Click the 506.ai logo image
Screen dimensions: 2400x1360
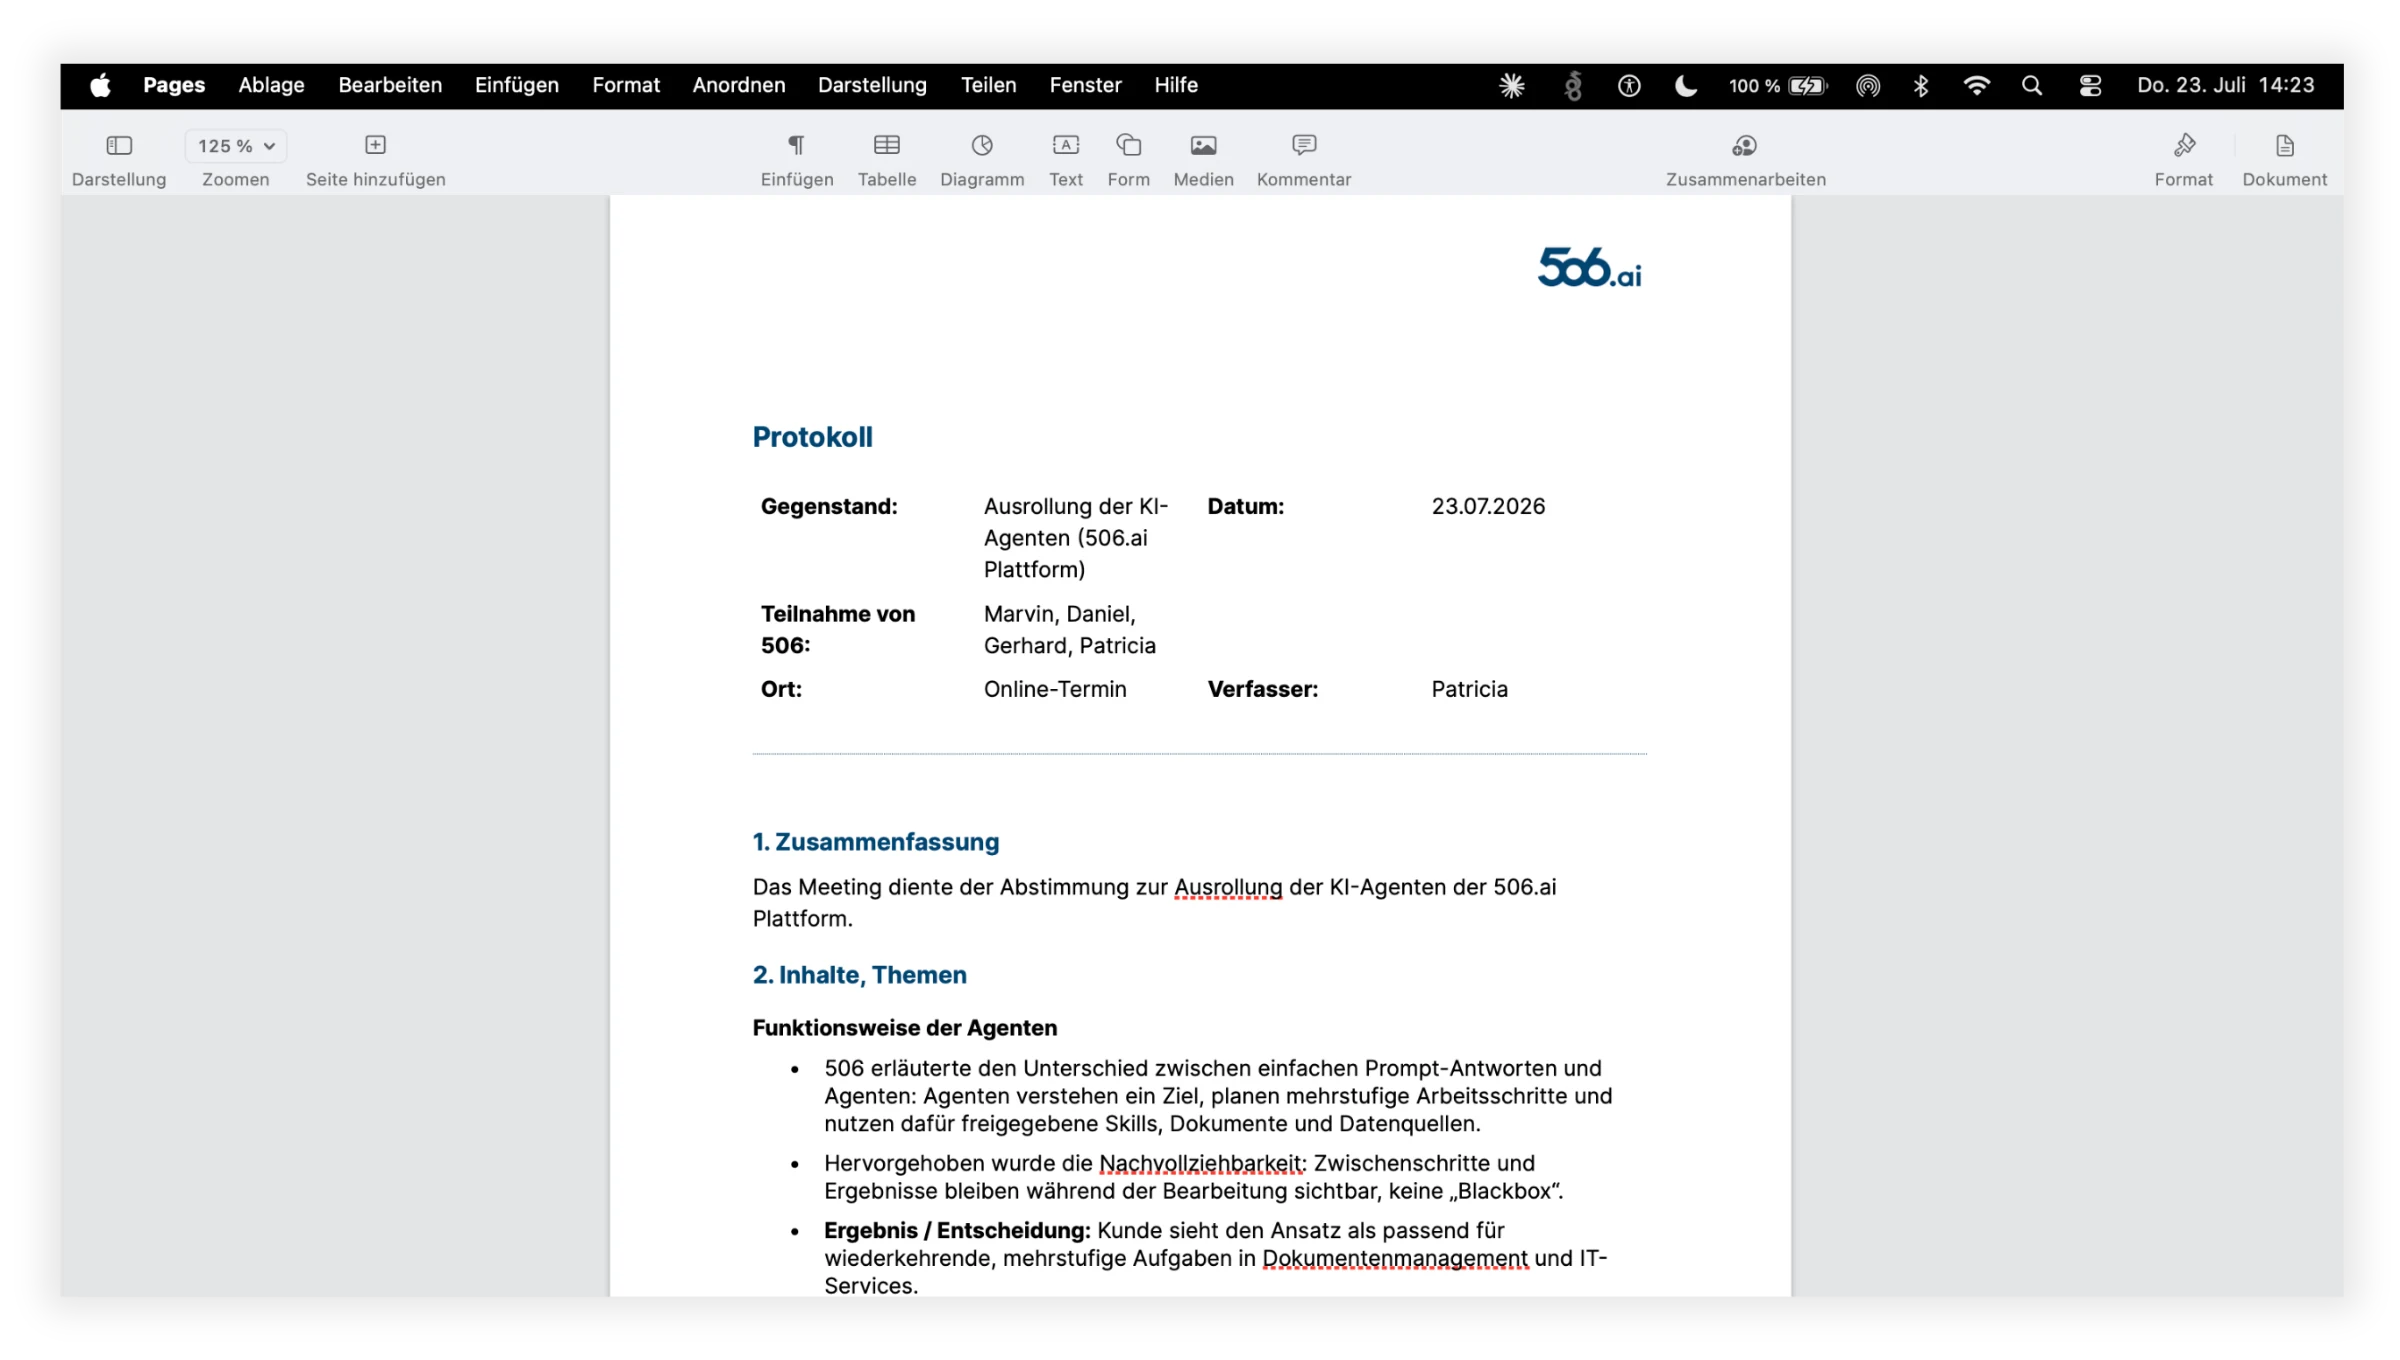(x=1589, y=267)
